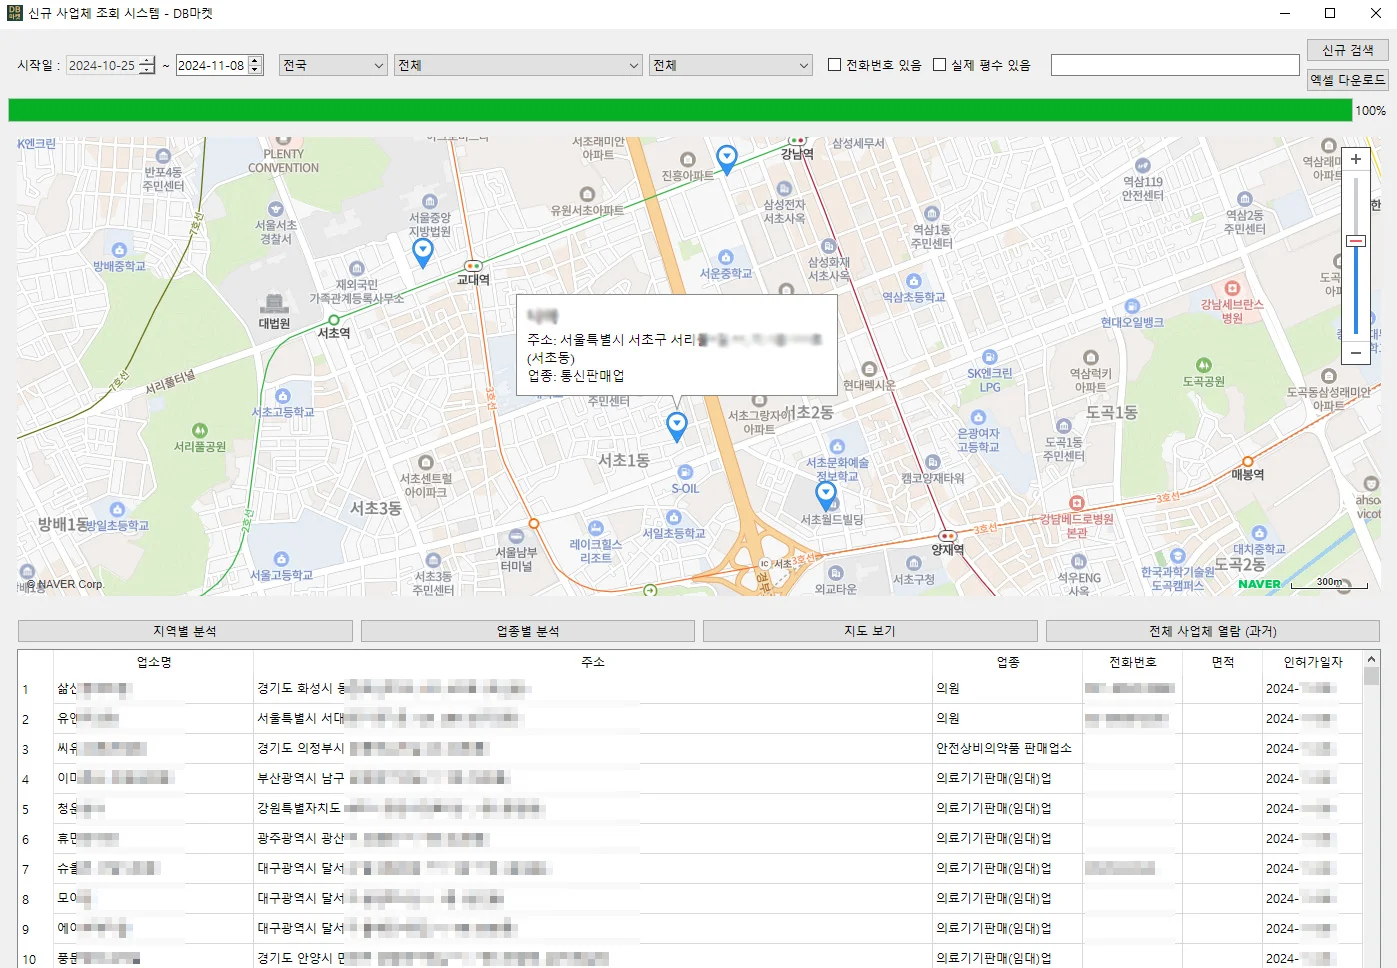Open the third 전체 category dropdown
This screenshot has height=968, width=1397.
tap(730, 65)
